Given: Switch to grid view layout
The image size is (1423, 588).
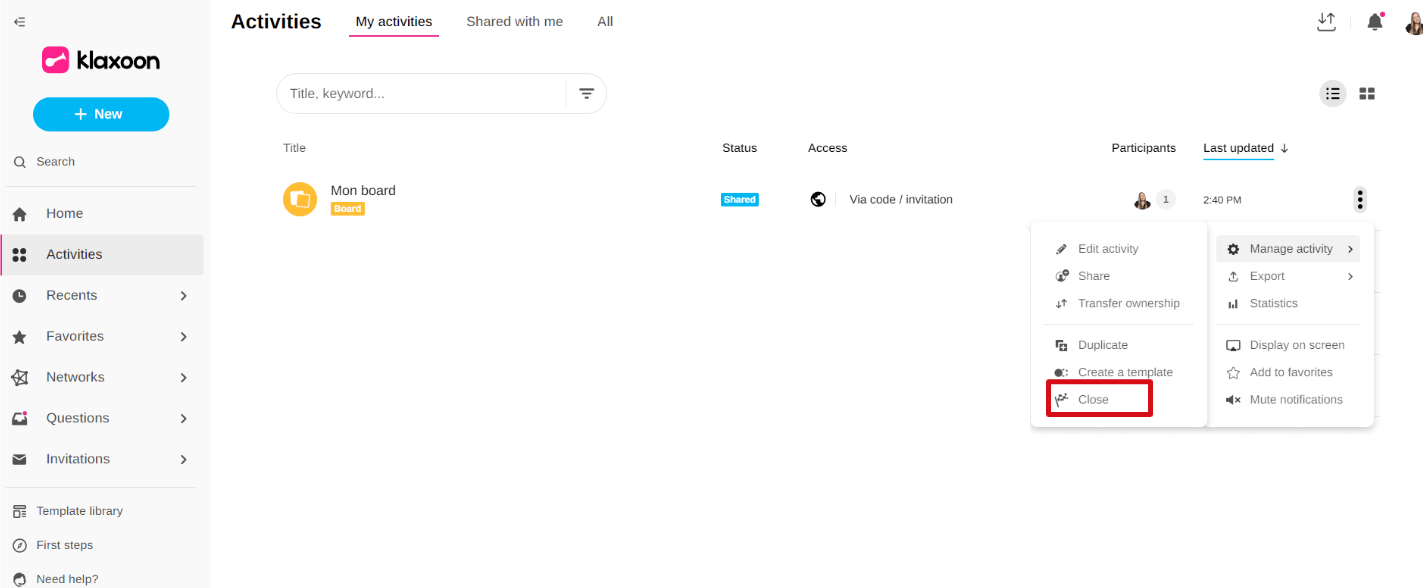Looking at the screenshot, I should [x=1367, y=93].
